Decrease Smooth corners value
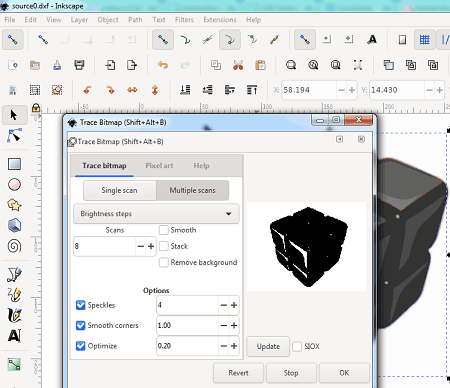The image size is (450, 388). point(224,325)
